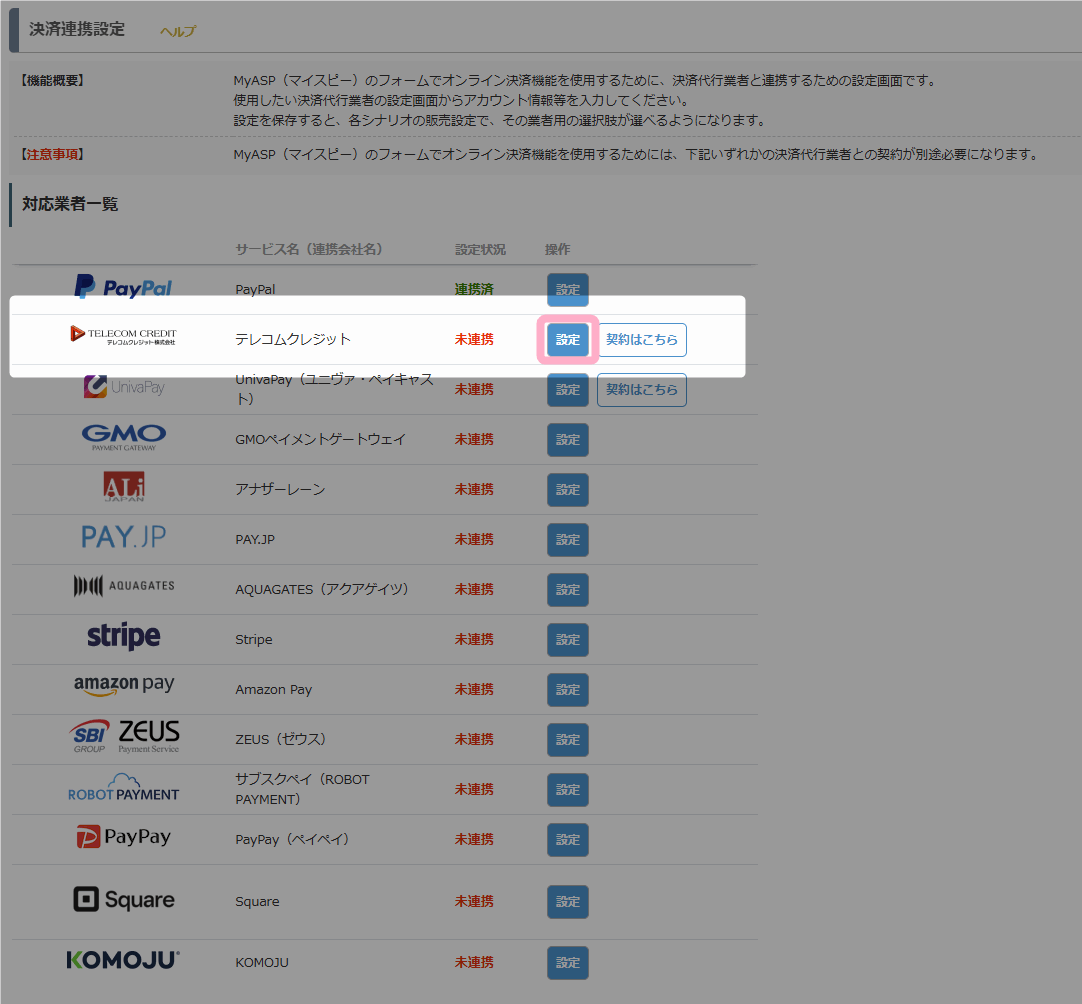Click the Amazon Pay logo
This screenshot has width=1082, height=1004.
[124, 686]
